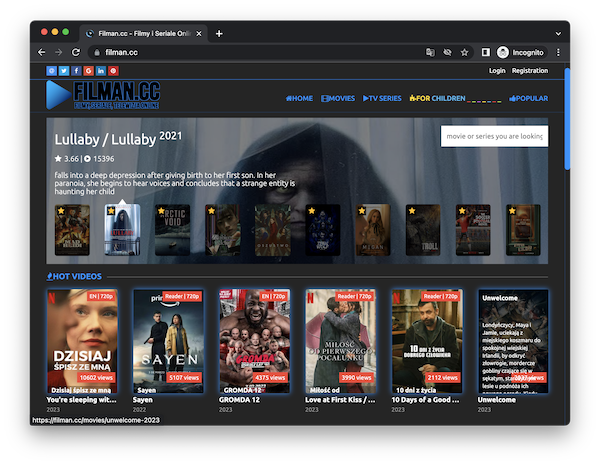Click the site lock icon in address bar
This screenshot has width=600, height=465.
point(97,52)
